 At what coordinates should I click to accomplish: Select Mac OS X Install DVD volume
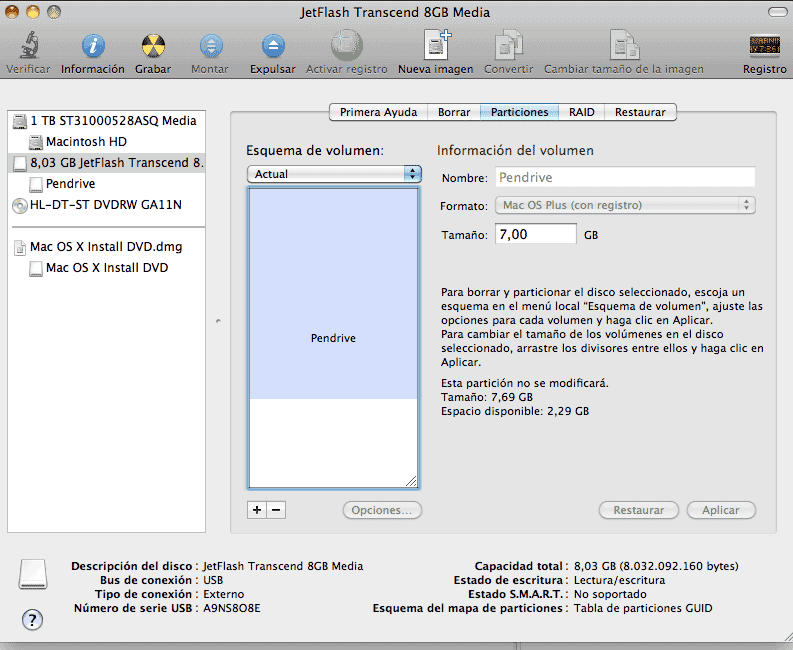[x=106, y=268]
